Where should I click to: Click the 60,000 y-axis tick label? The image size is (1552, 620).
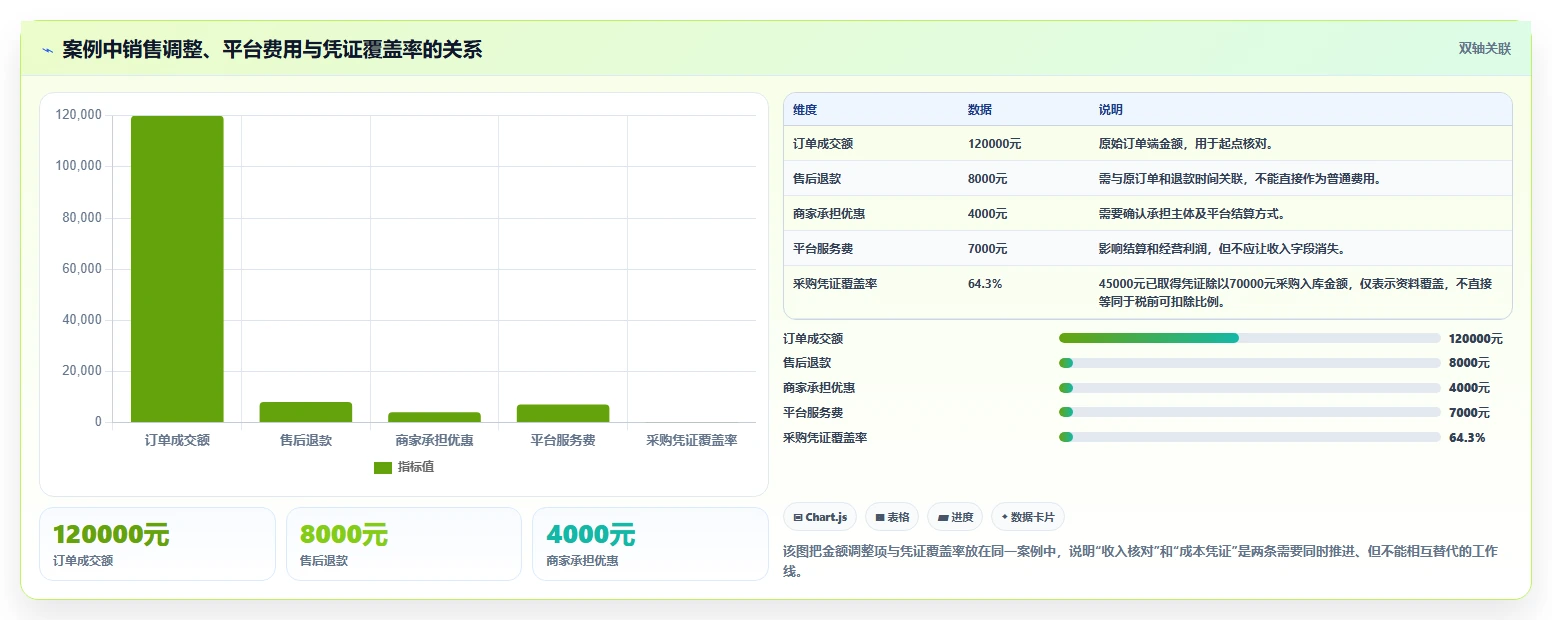point(82,269)
